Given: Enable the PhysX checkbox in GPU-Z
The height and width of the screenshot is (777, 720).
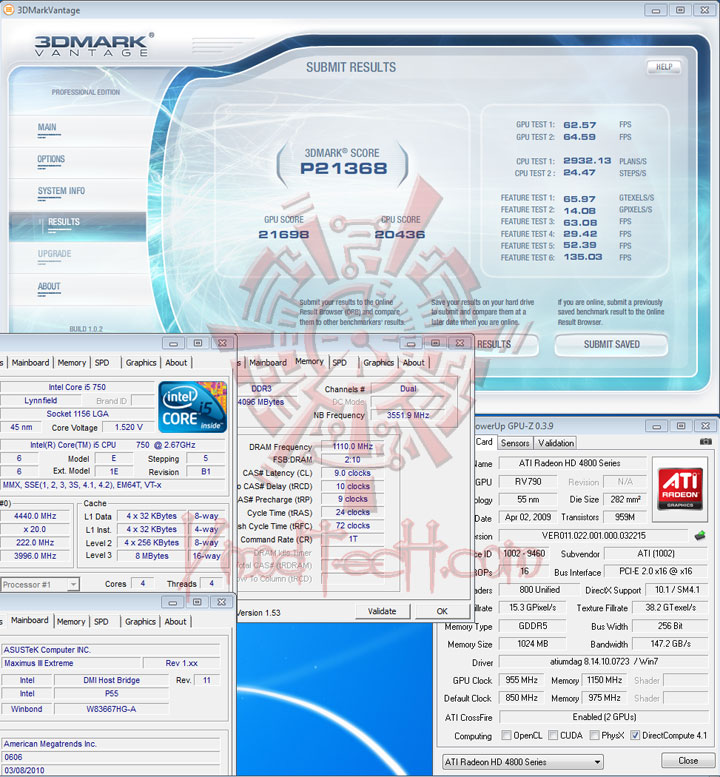Looking at the screenshot, I should [x=594, y=735].
